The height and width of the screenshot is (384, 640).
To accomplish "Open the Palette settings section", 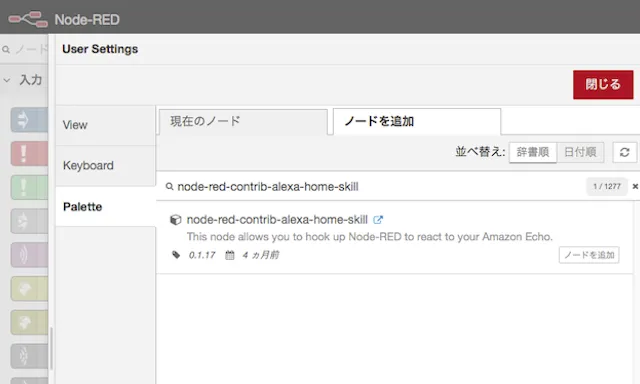I will 106,206.
